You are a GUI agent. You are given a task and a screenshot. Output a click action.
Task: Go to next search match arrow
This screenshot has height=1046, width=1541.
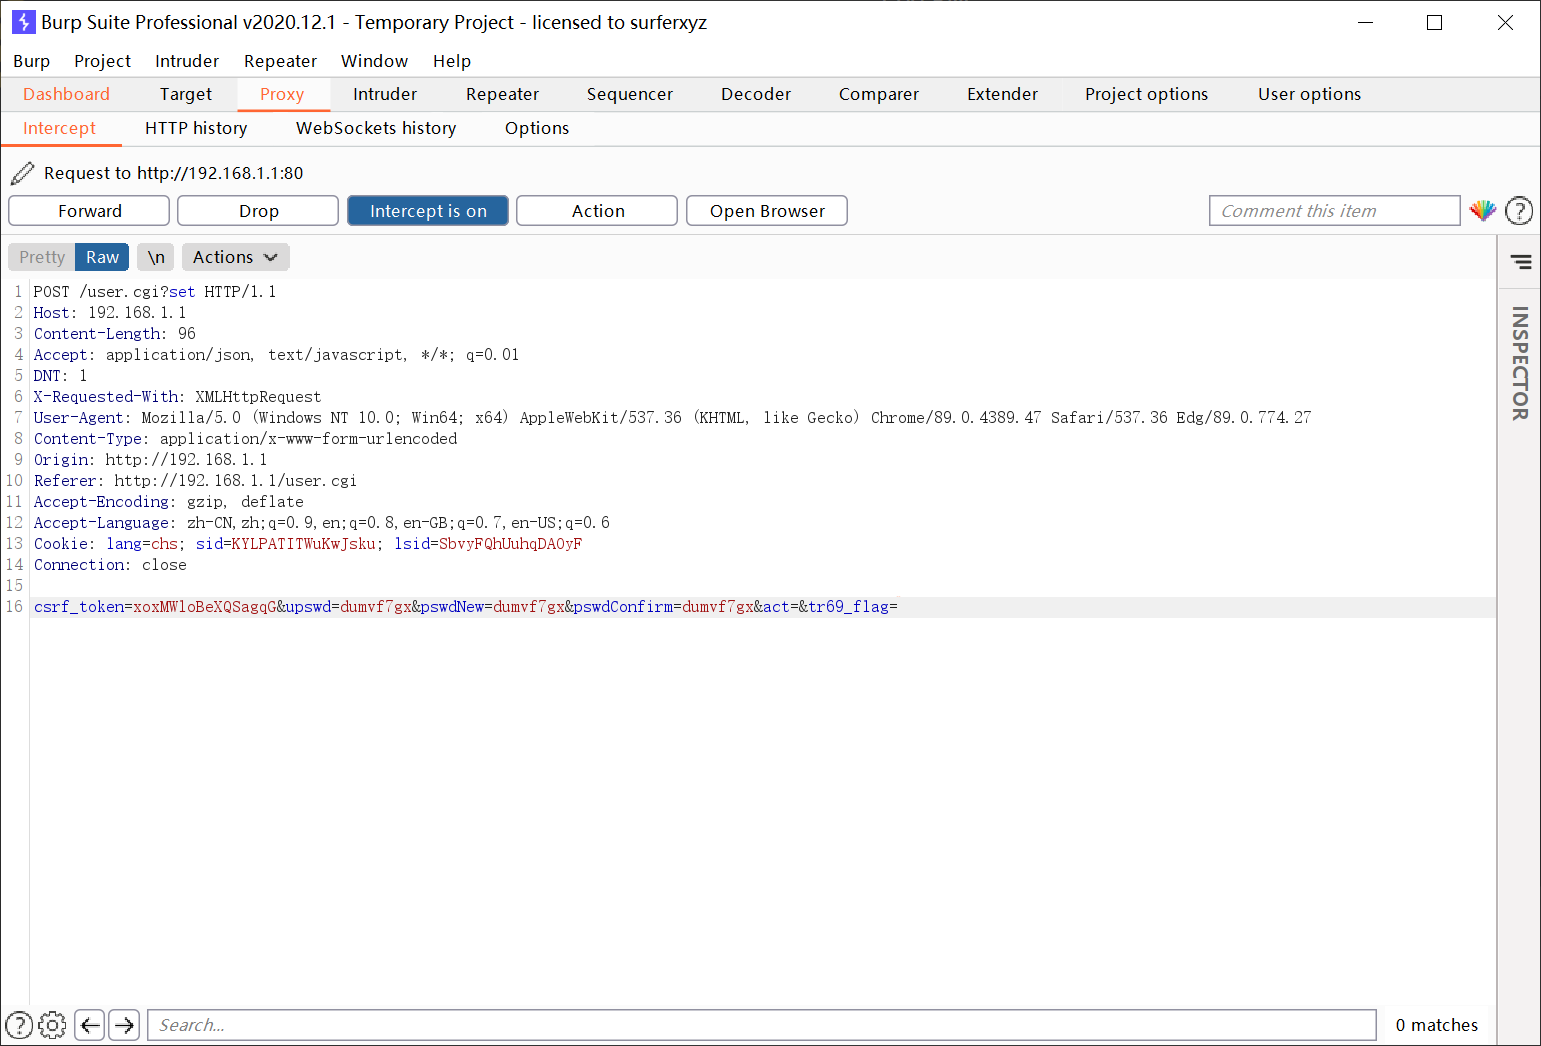pos(124,1025)
